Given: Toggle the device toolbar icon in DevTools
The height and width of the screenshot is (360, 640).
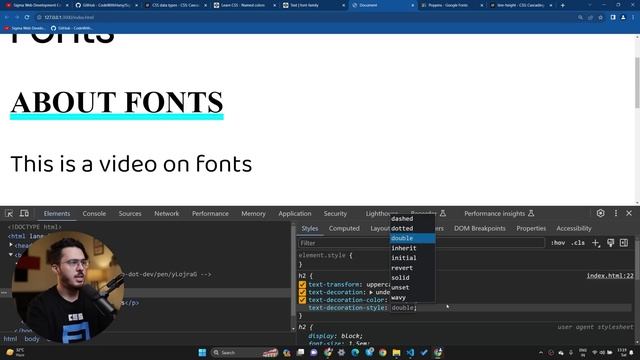Looking at the screenshot, I should coord(24,213).
